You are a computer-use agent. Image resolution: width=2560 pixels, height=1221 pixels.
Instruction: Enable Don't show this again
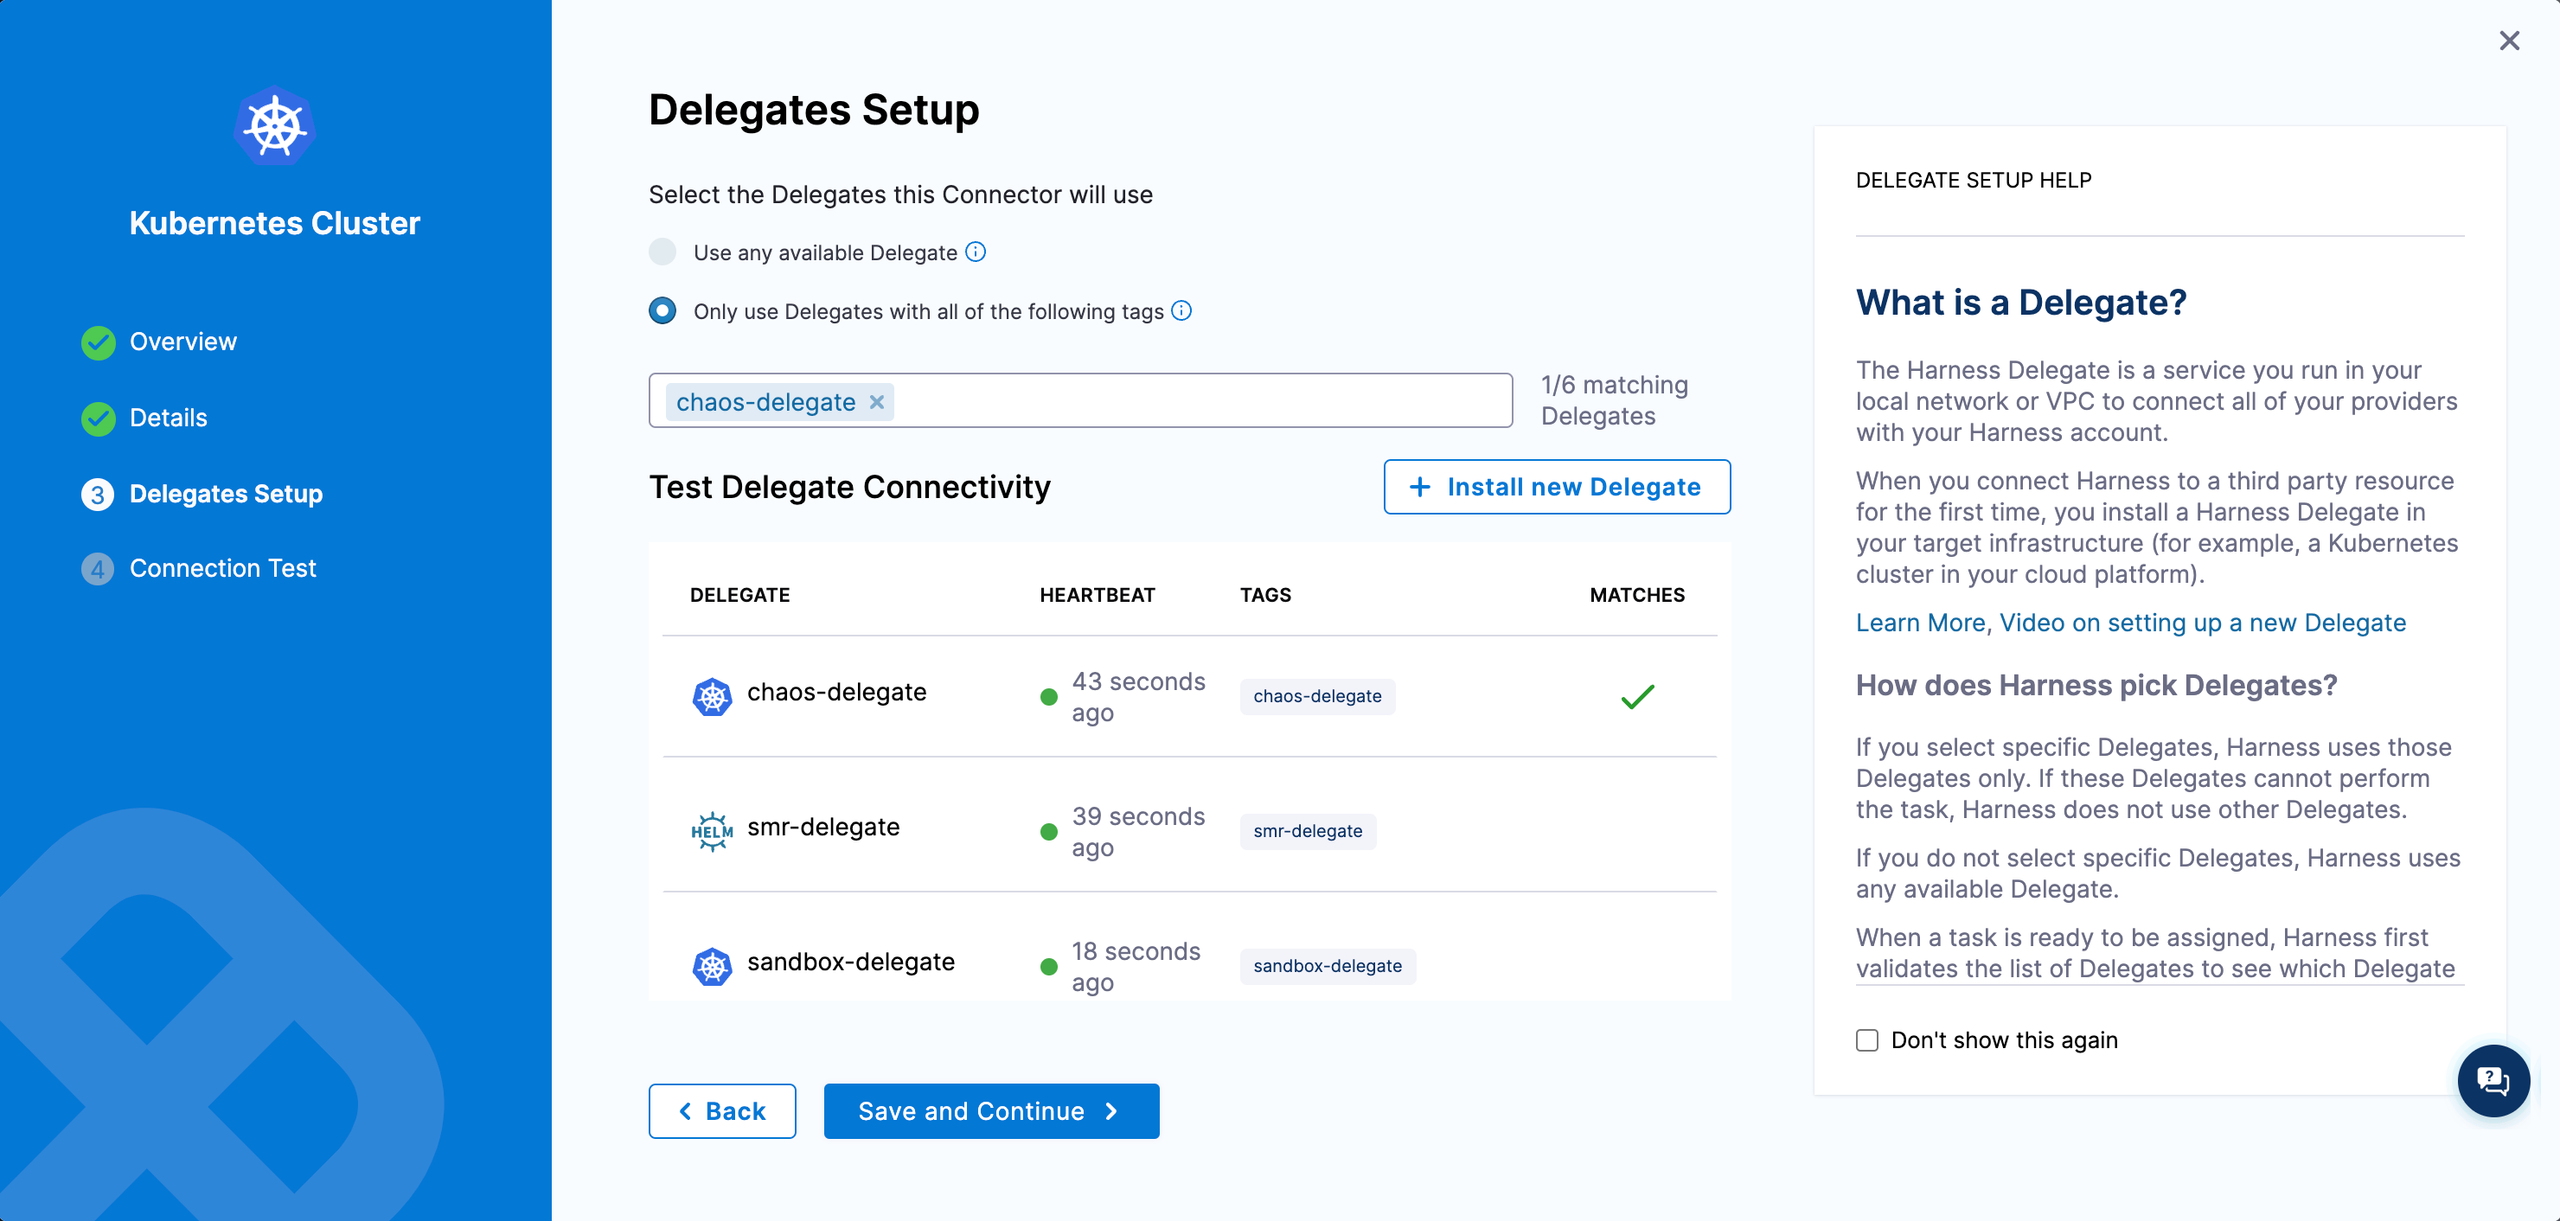(x=1866, y=1040)
